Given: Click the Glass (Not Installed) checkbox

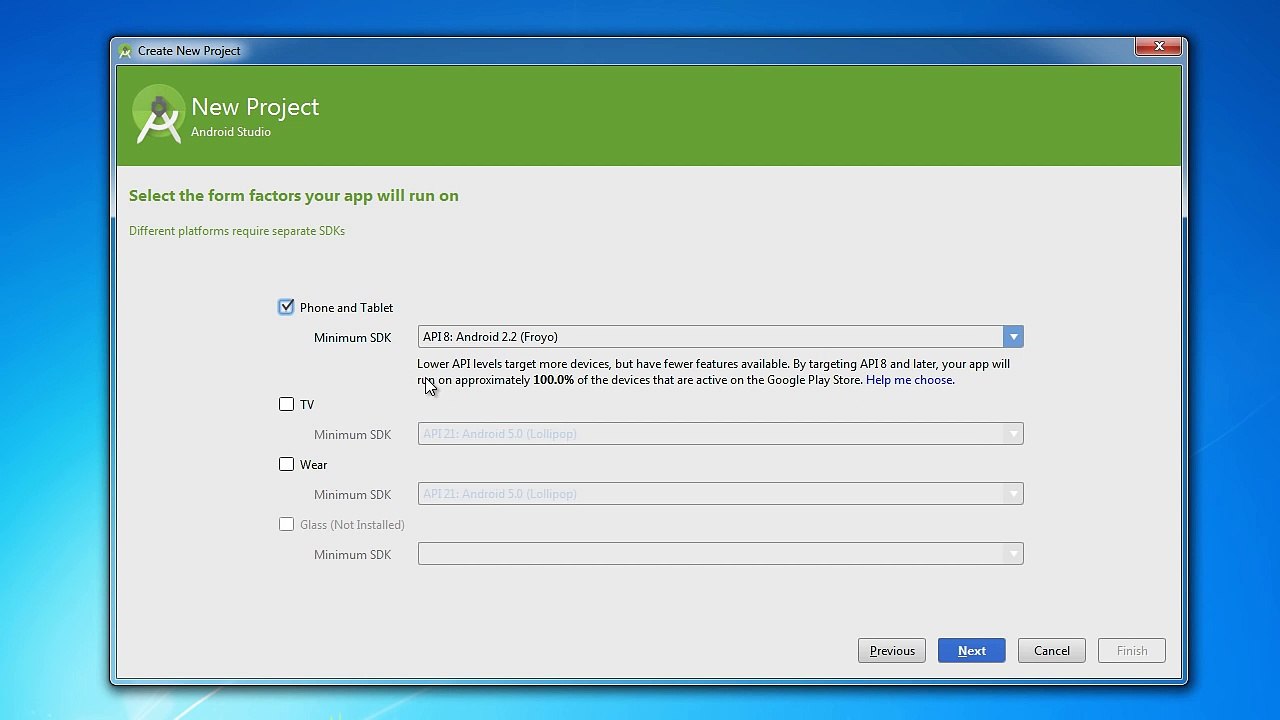Looking at the screenshot, I should (286, 524).
